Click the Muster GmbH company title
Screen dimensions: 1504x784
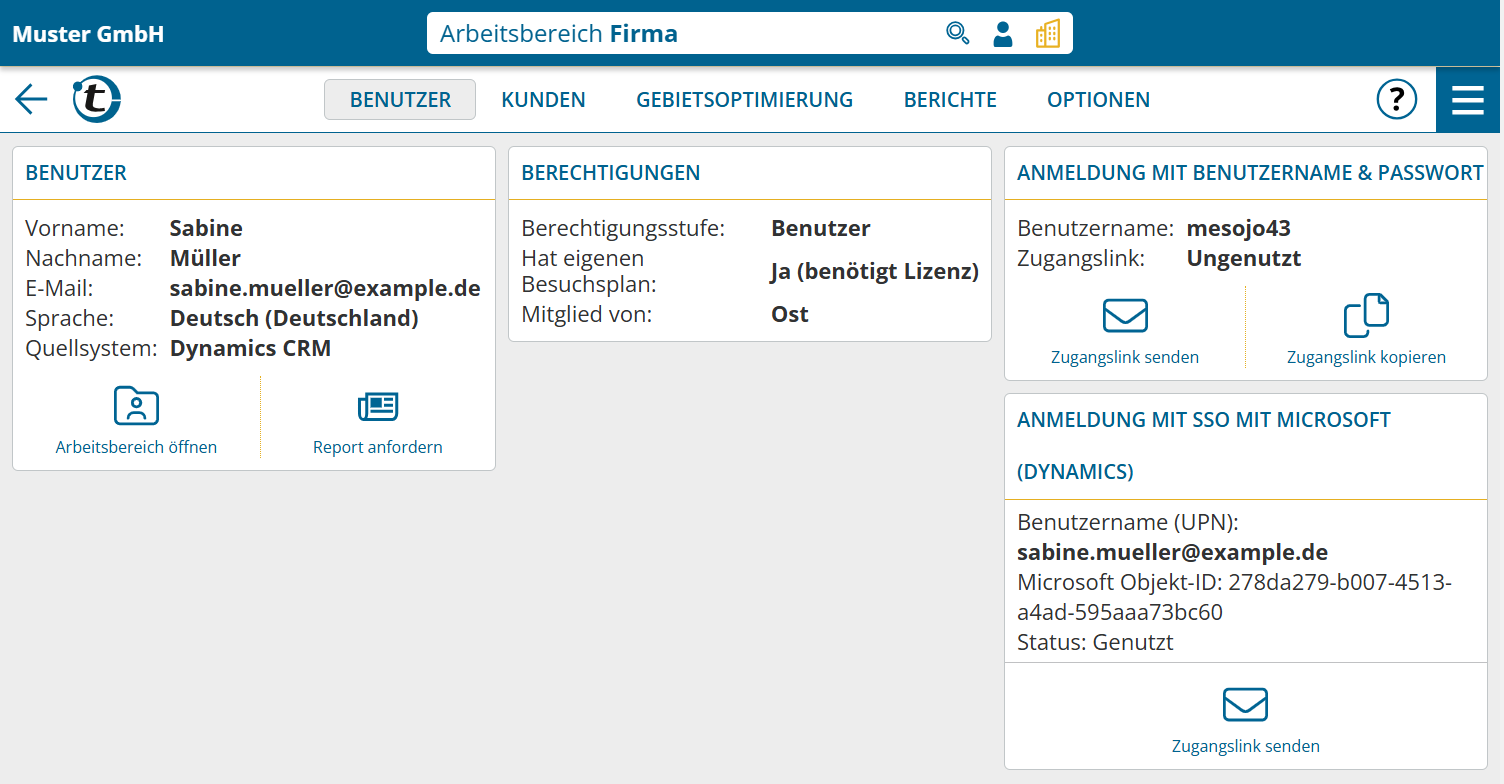point(88,34)
